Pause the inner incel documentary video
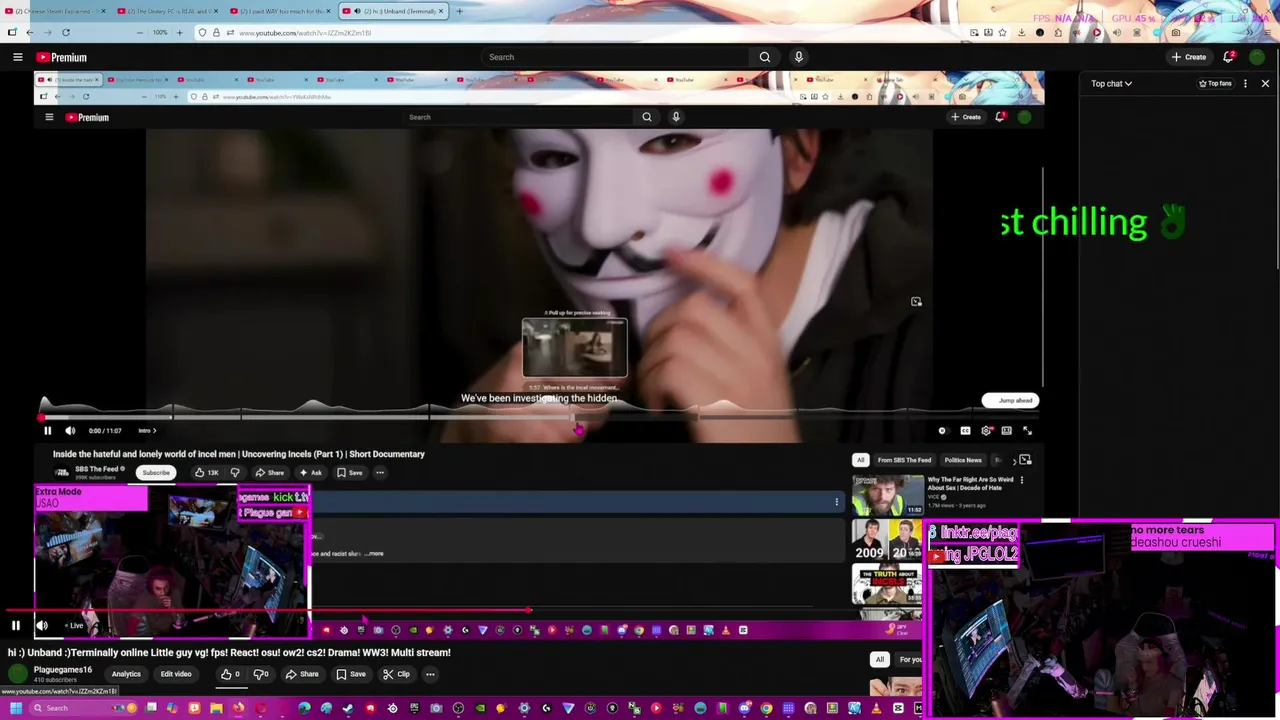The image size is (1280, 720). (x=47, y=430)
